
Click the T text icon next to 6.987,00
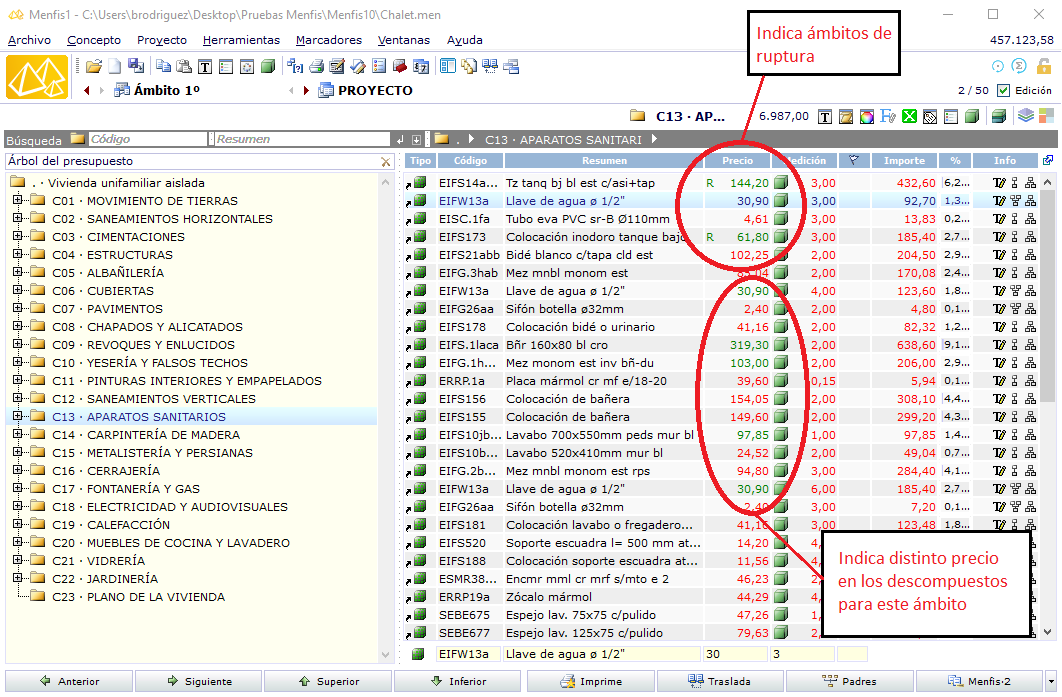[825, 117]
